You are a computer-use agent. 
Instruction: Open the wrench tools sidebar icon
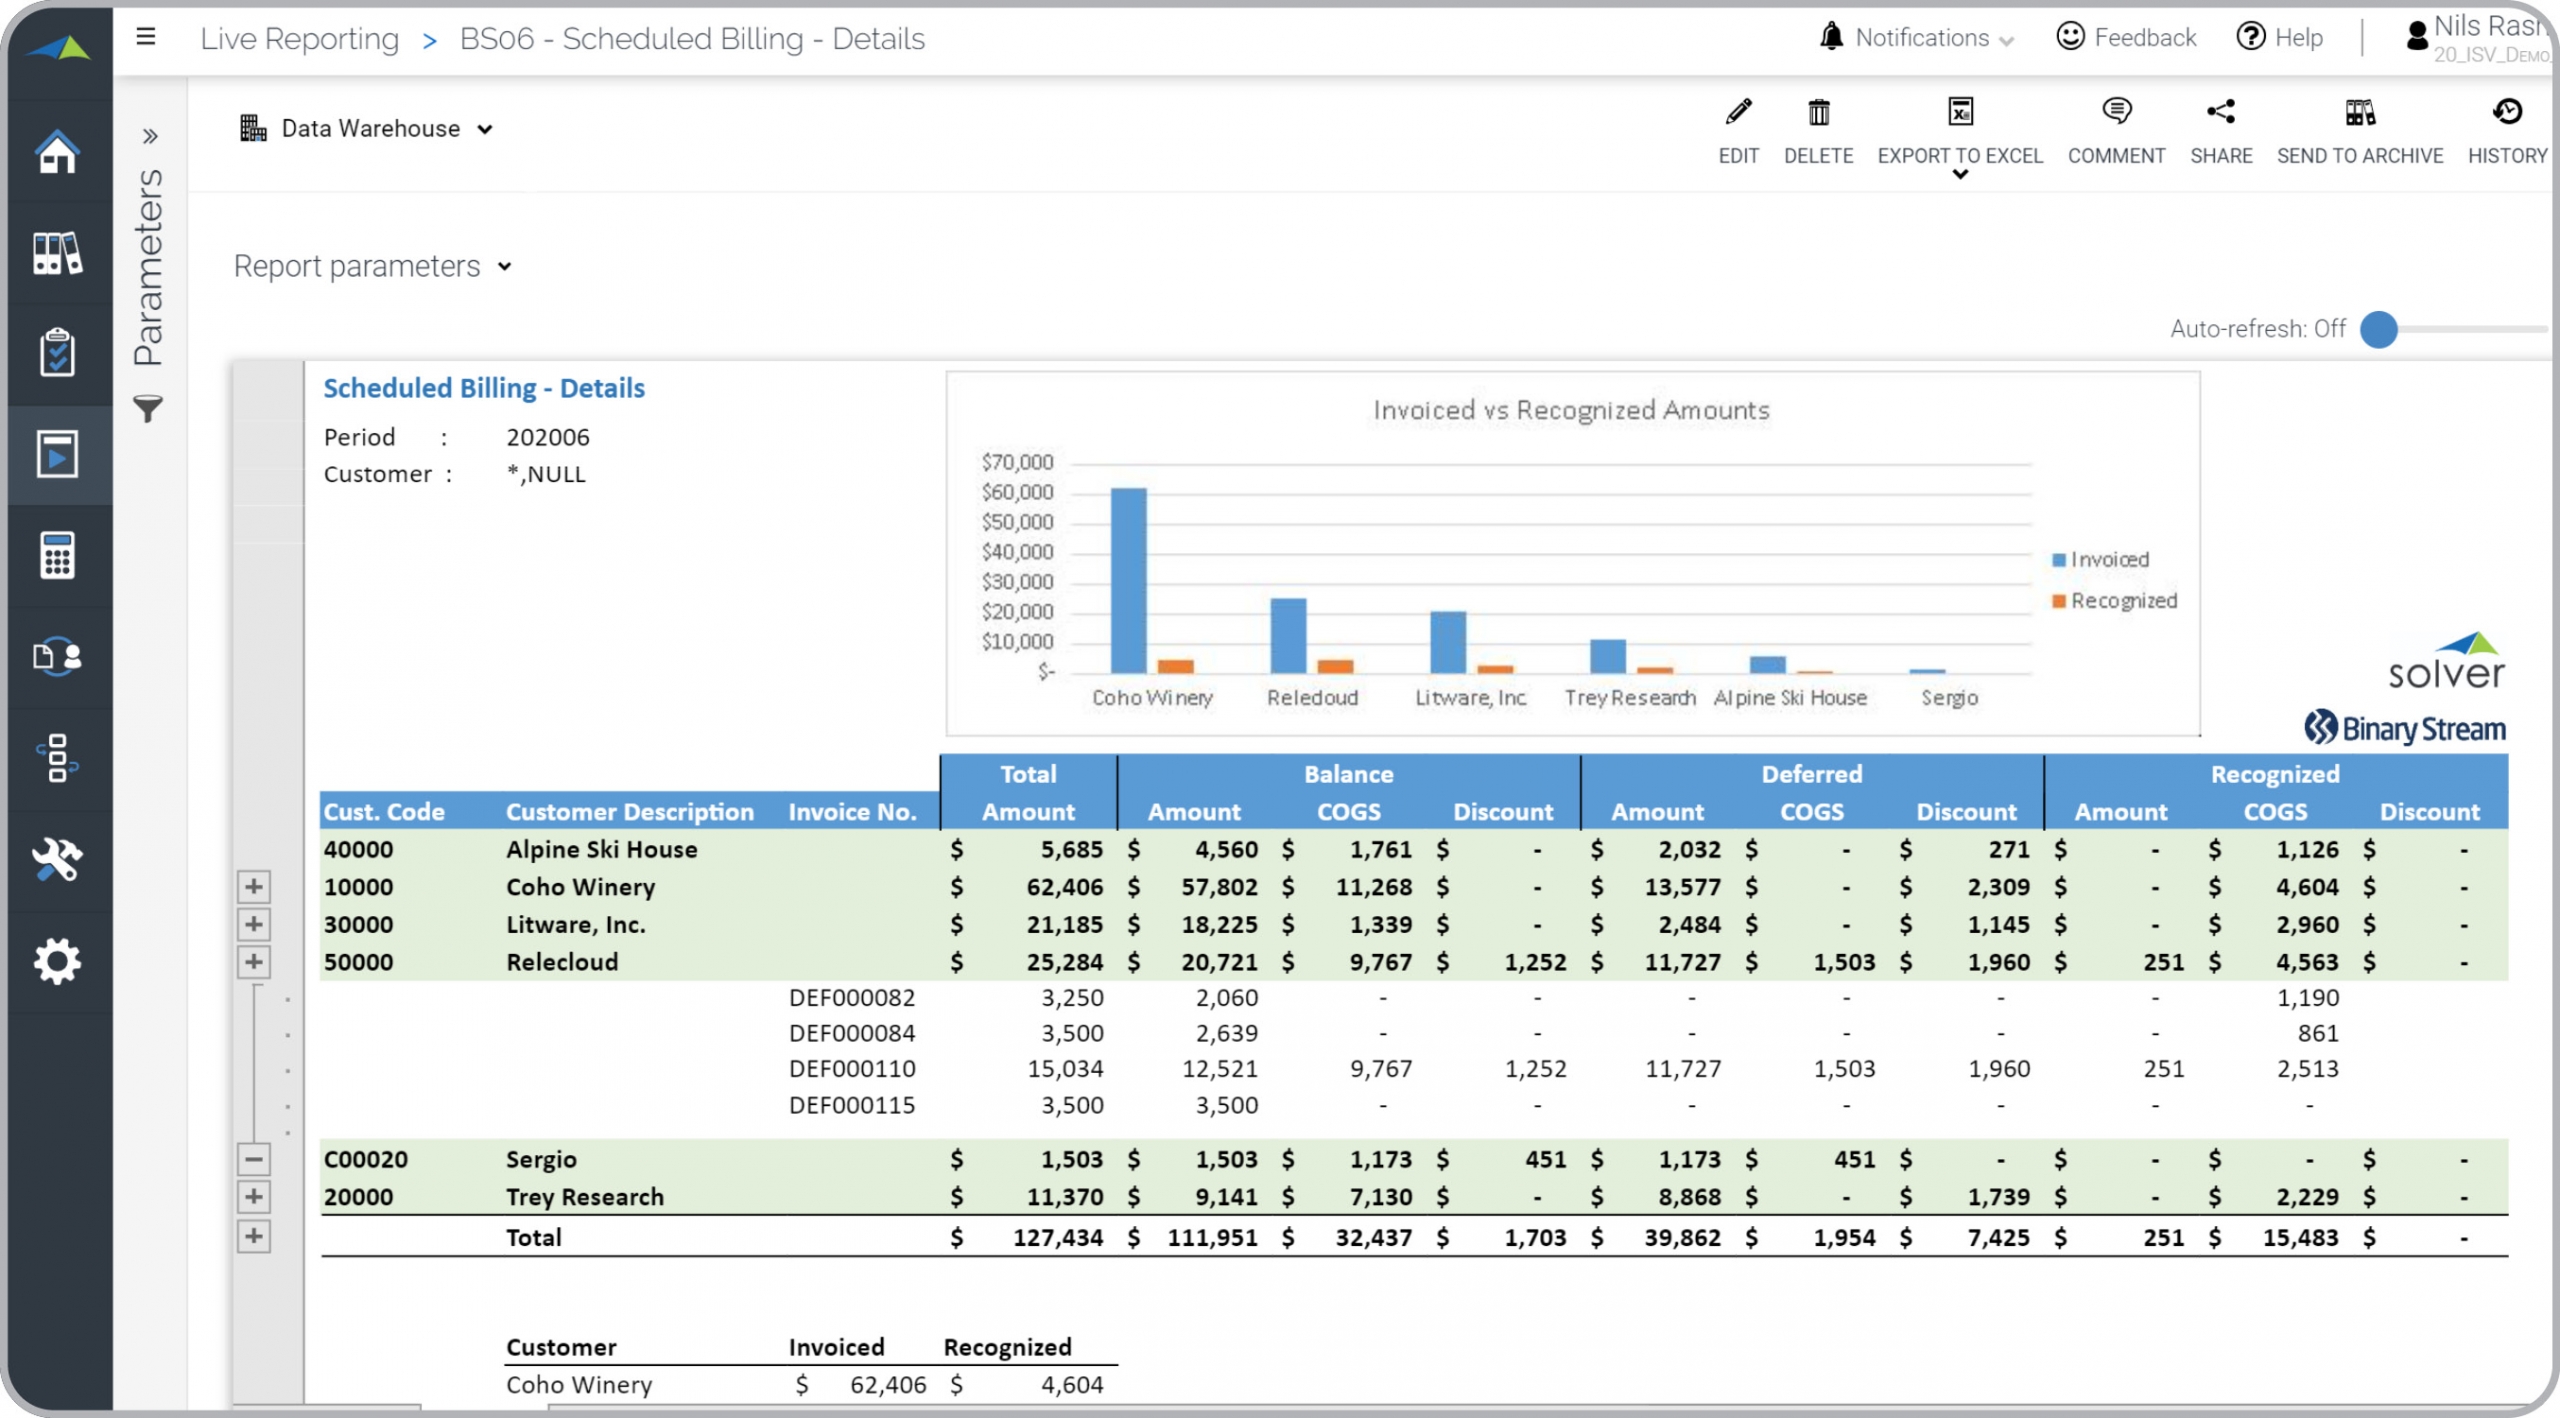pyautogui.click(x=57, y=859)
